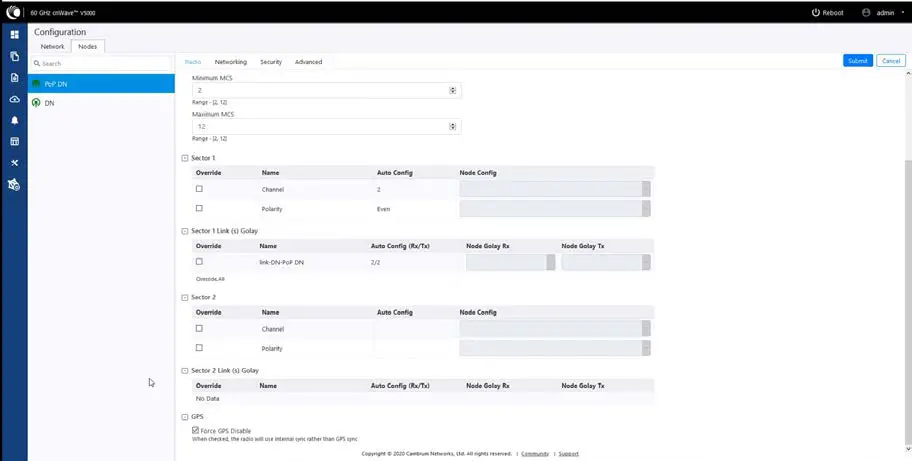
Task: Enable override for link-DN-PoP DN Golay
Action: [x=199, y=262]
